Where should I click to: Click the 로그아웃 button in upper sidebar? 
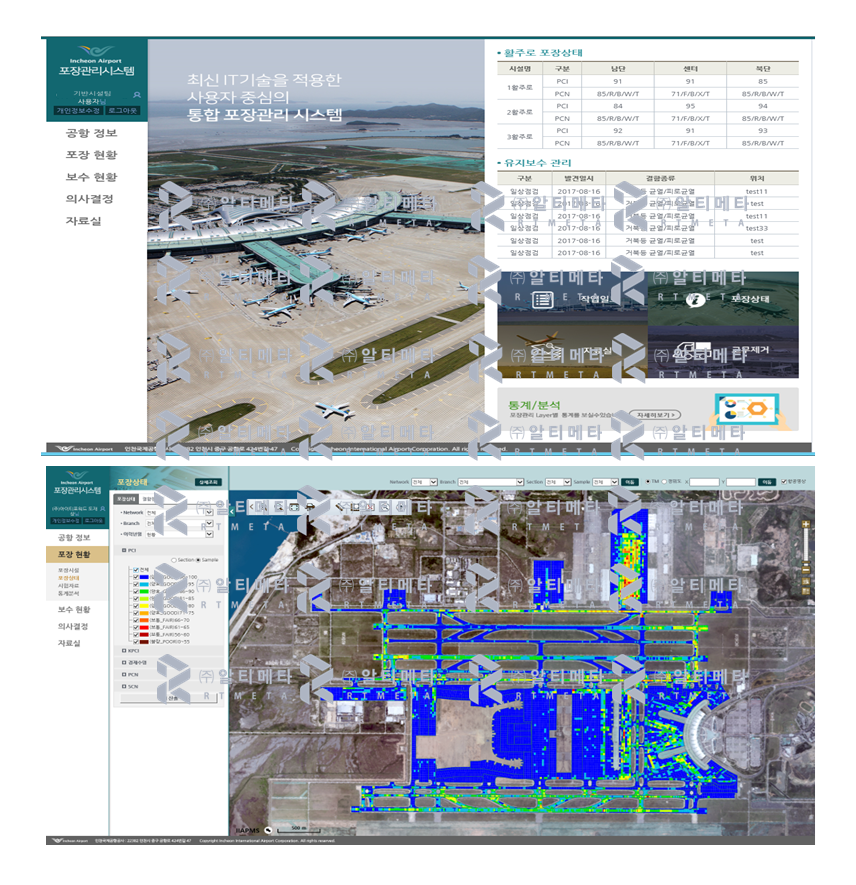(123, 110)
